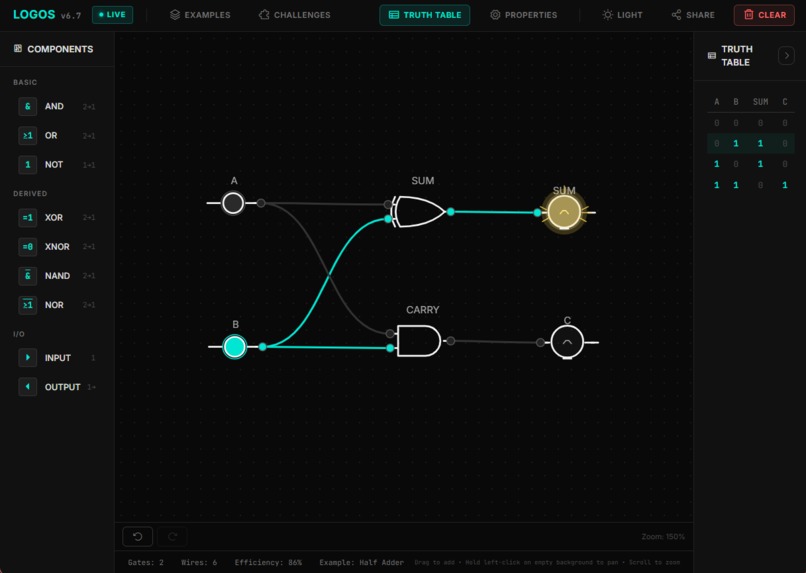
Task: Click the Truth Table panel header icon
Action: (x=712, y=56)
